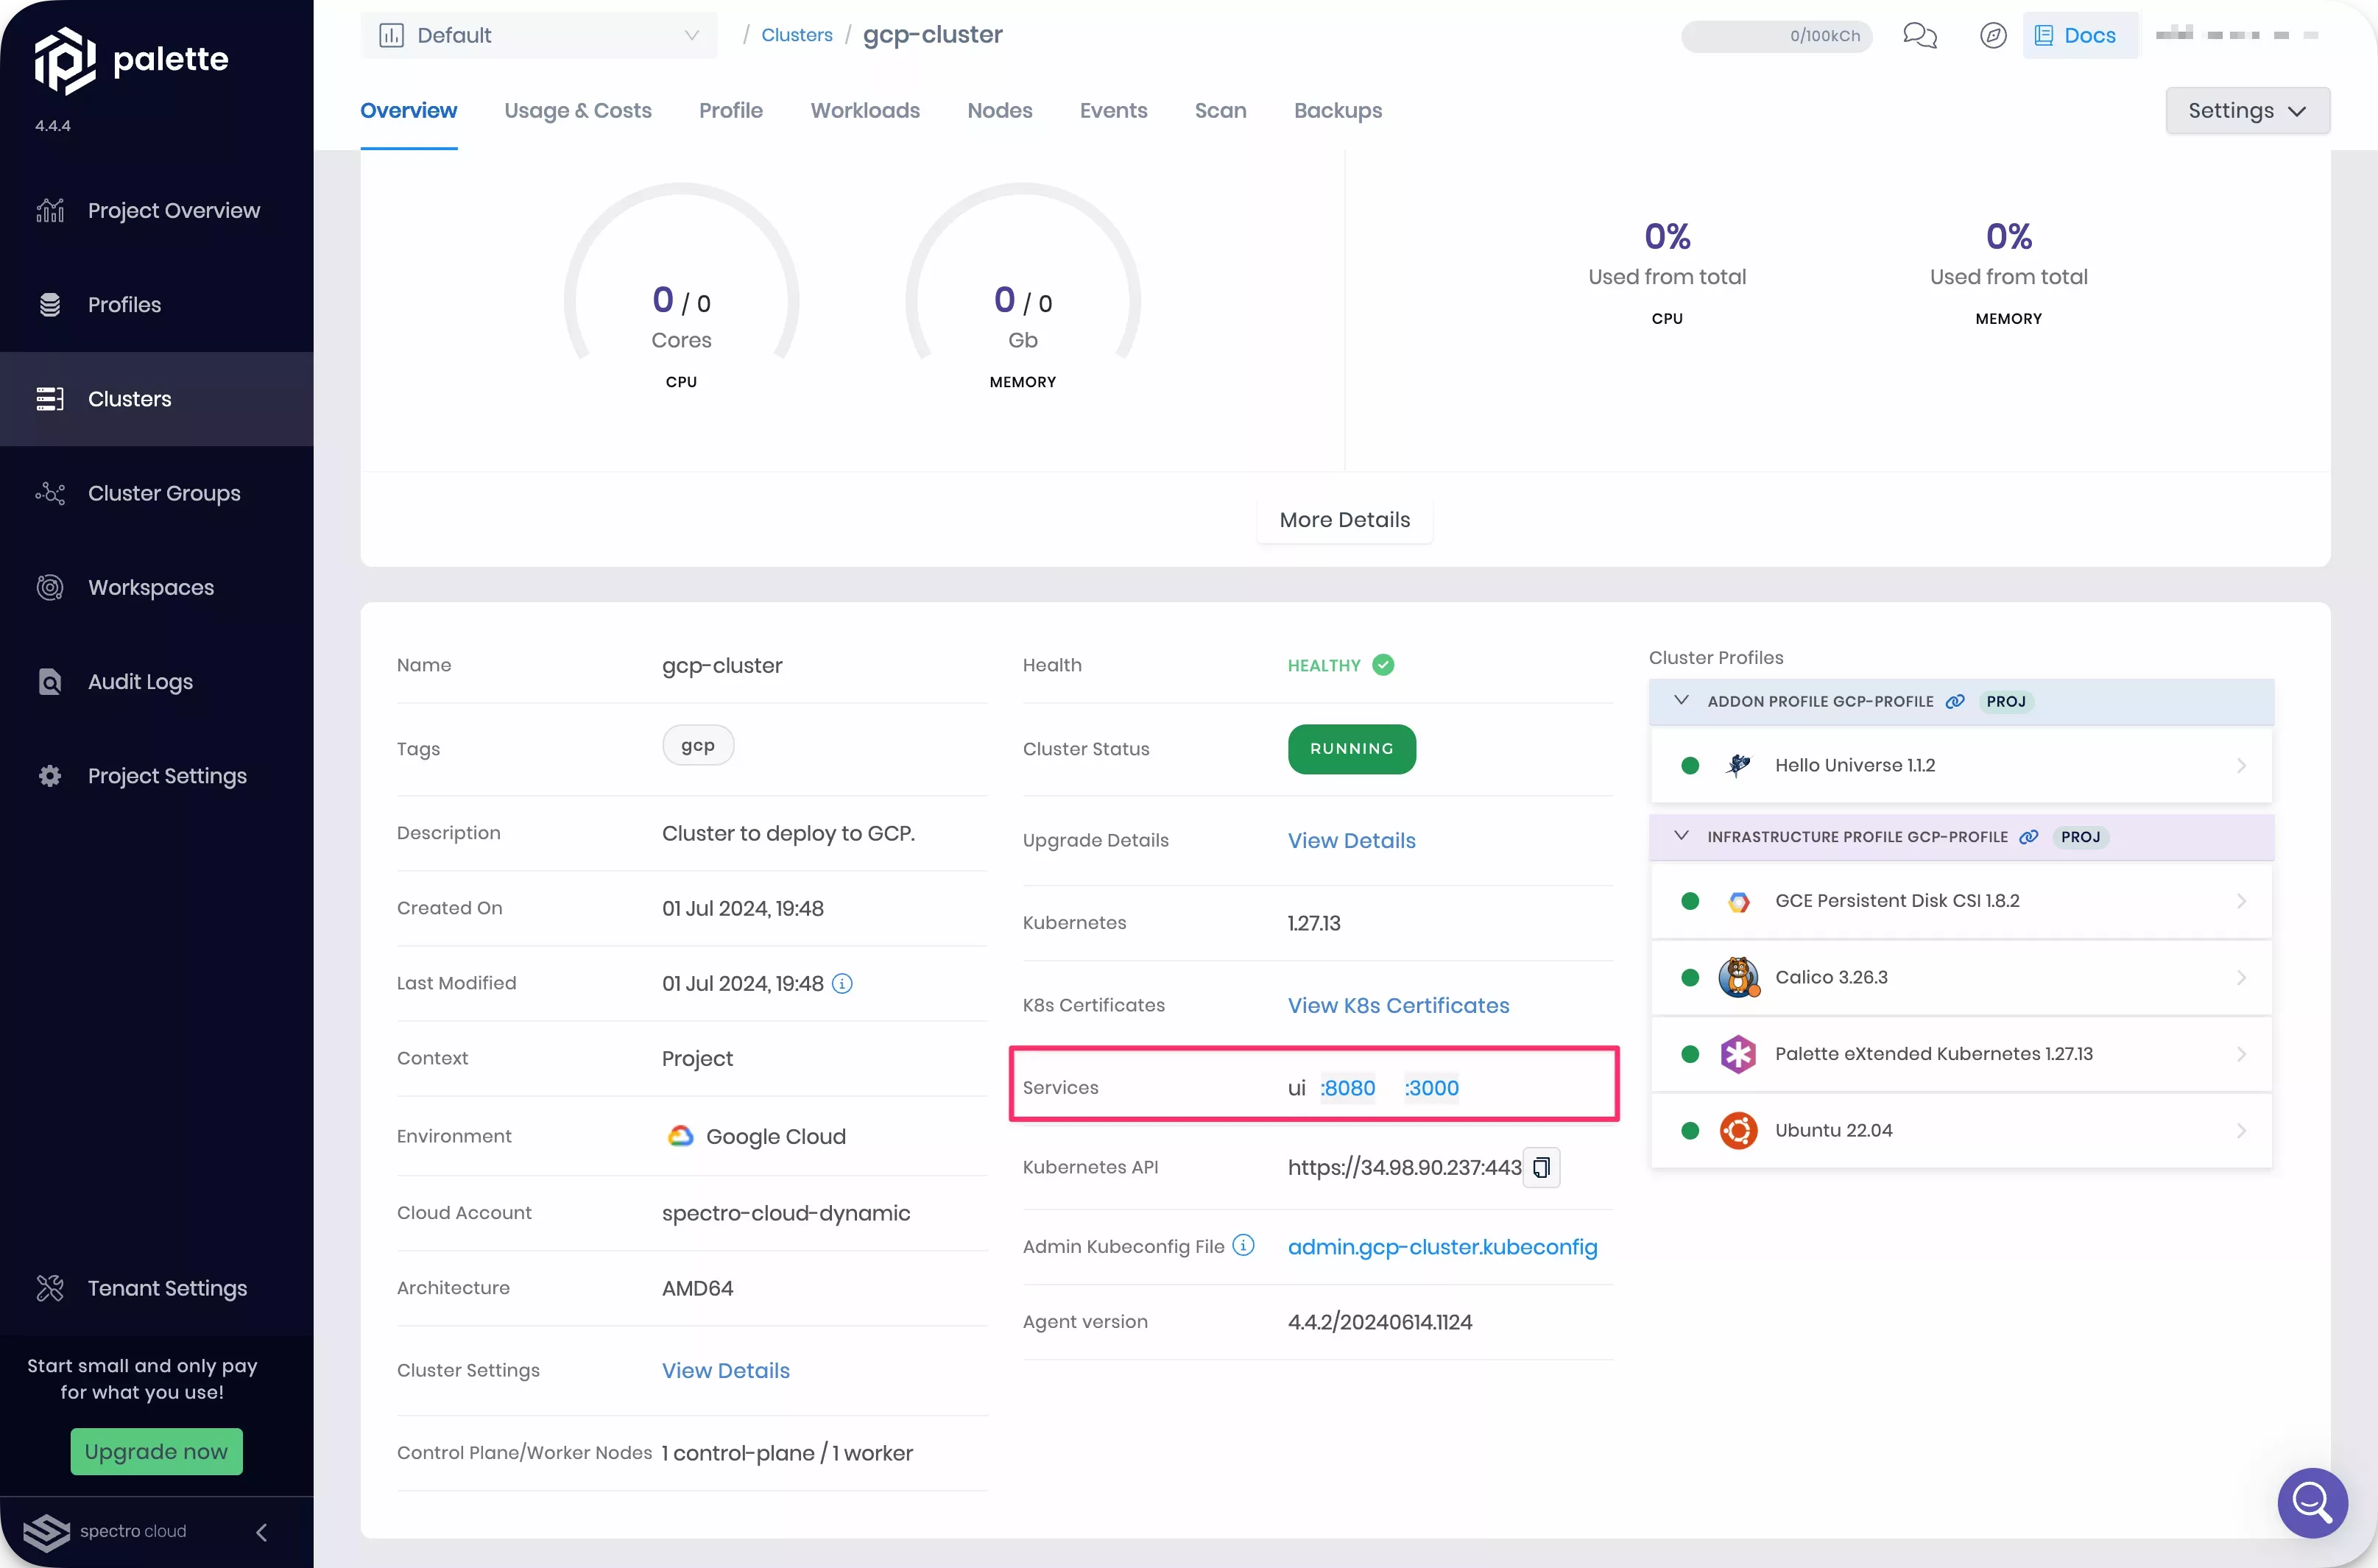Click the HEALTHY status text
This screenshot has height=1568, width=2378.
coord(1323,666)
